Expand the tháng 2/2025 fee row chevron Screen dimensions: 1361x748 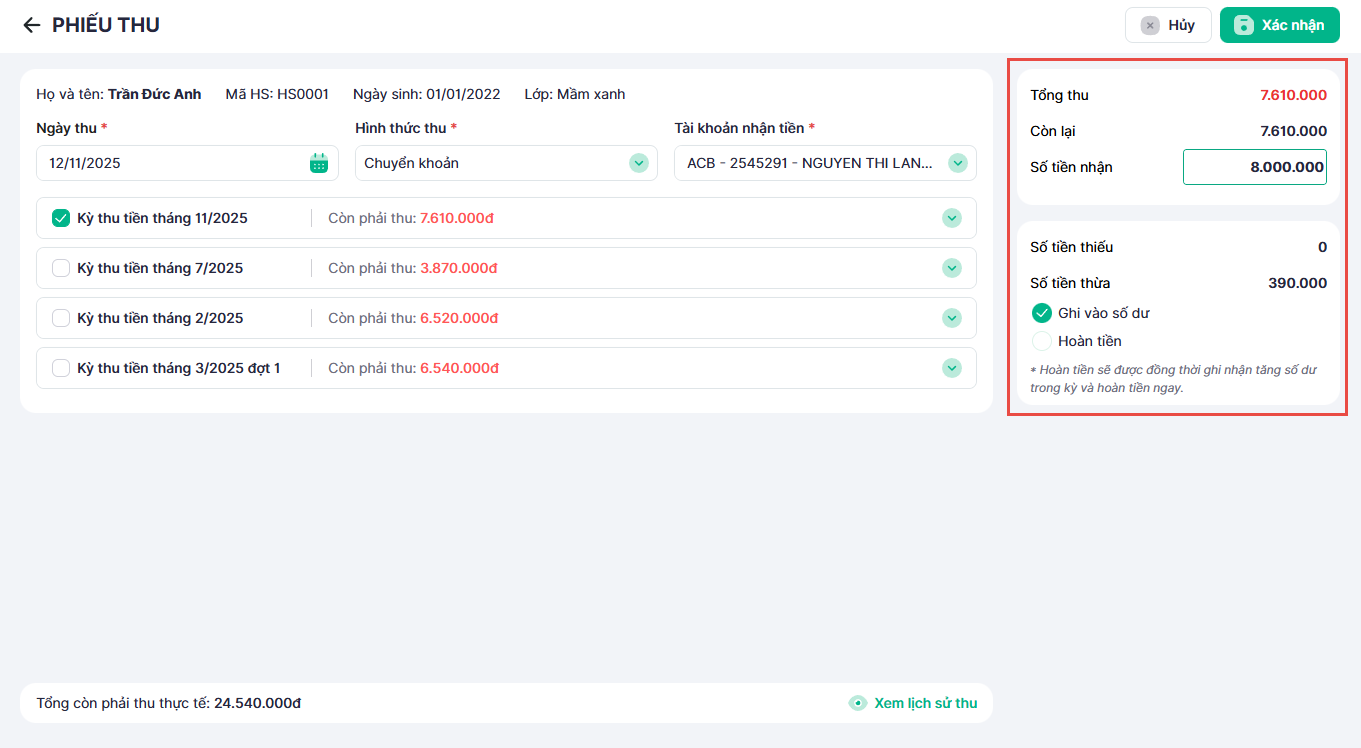pyautogui.click(x=951, y=318)
